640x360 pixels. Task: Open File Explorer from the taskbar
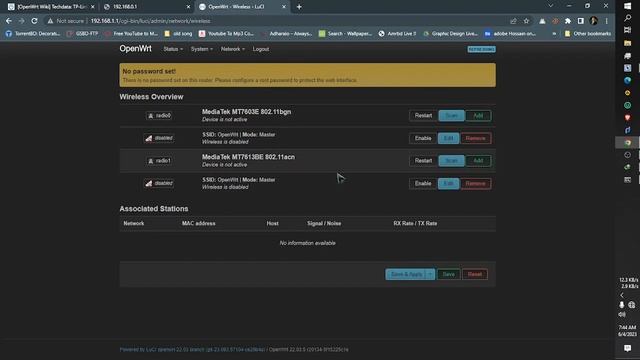coord(628,43)
